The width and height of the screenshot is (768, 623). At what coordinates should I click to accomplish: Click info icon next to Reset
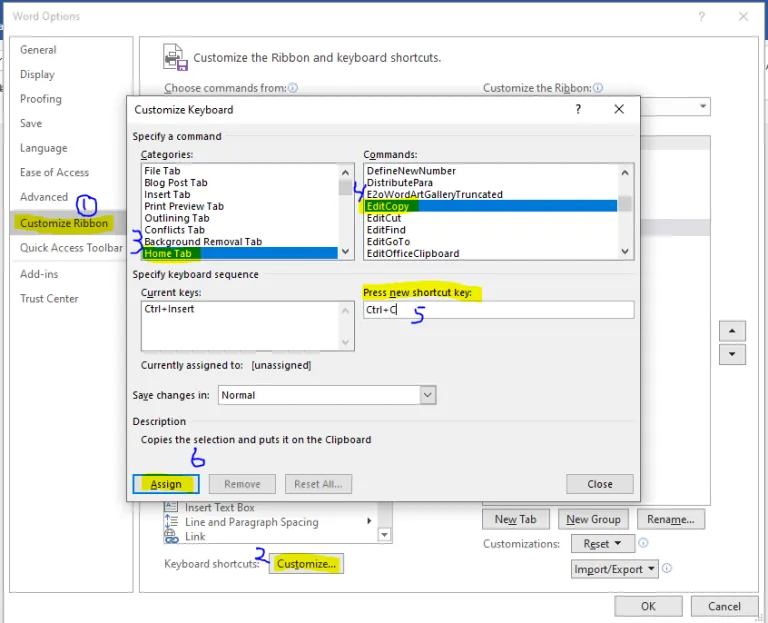tap(643, 543)
